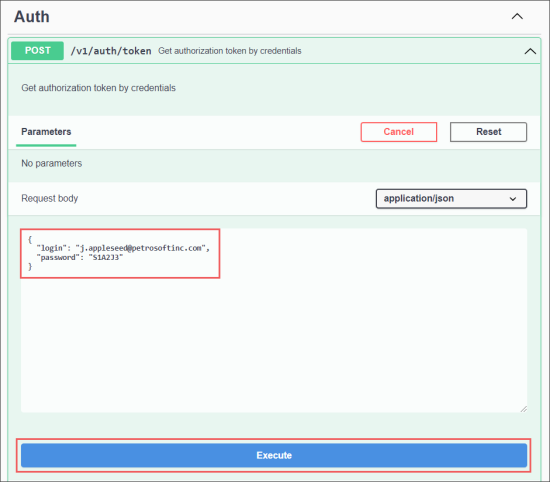Image resolution: width=550 pixels, height=482 pixels.
Task: Click the green POST method badge
Action: [38, 51]
